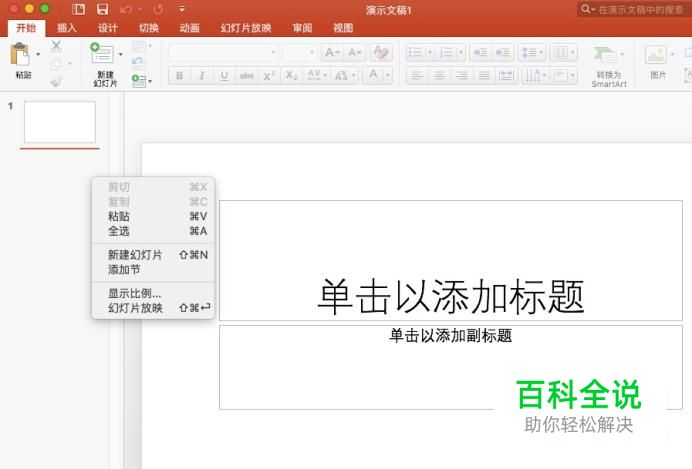Toggle Italic formatting
This screenshot has width=692, height=469.
tap(202, 76)
